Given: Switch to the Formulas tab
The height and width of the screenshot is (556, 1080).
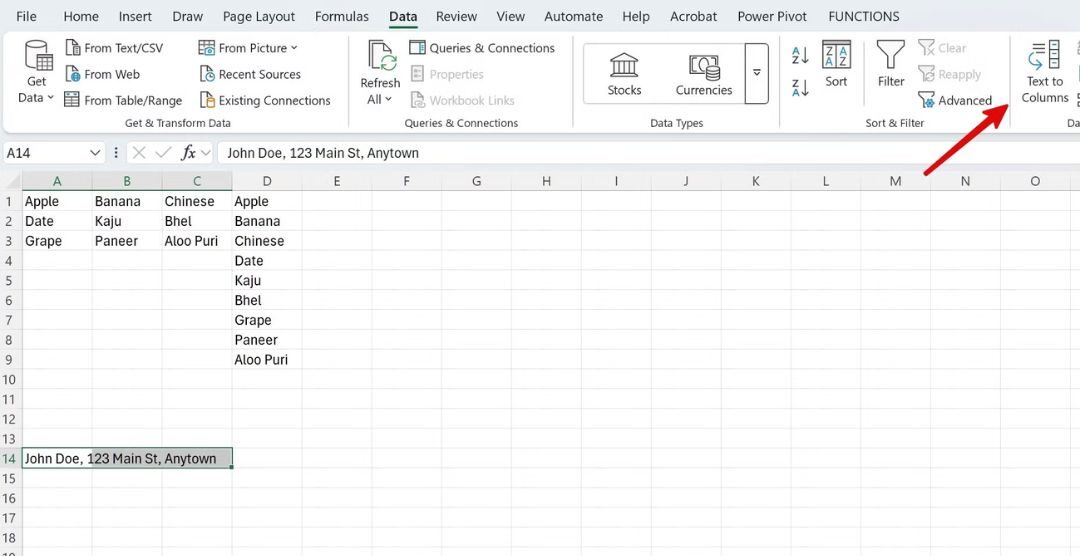Looking at the screenshot, I should tap(342, 16).
